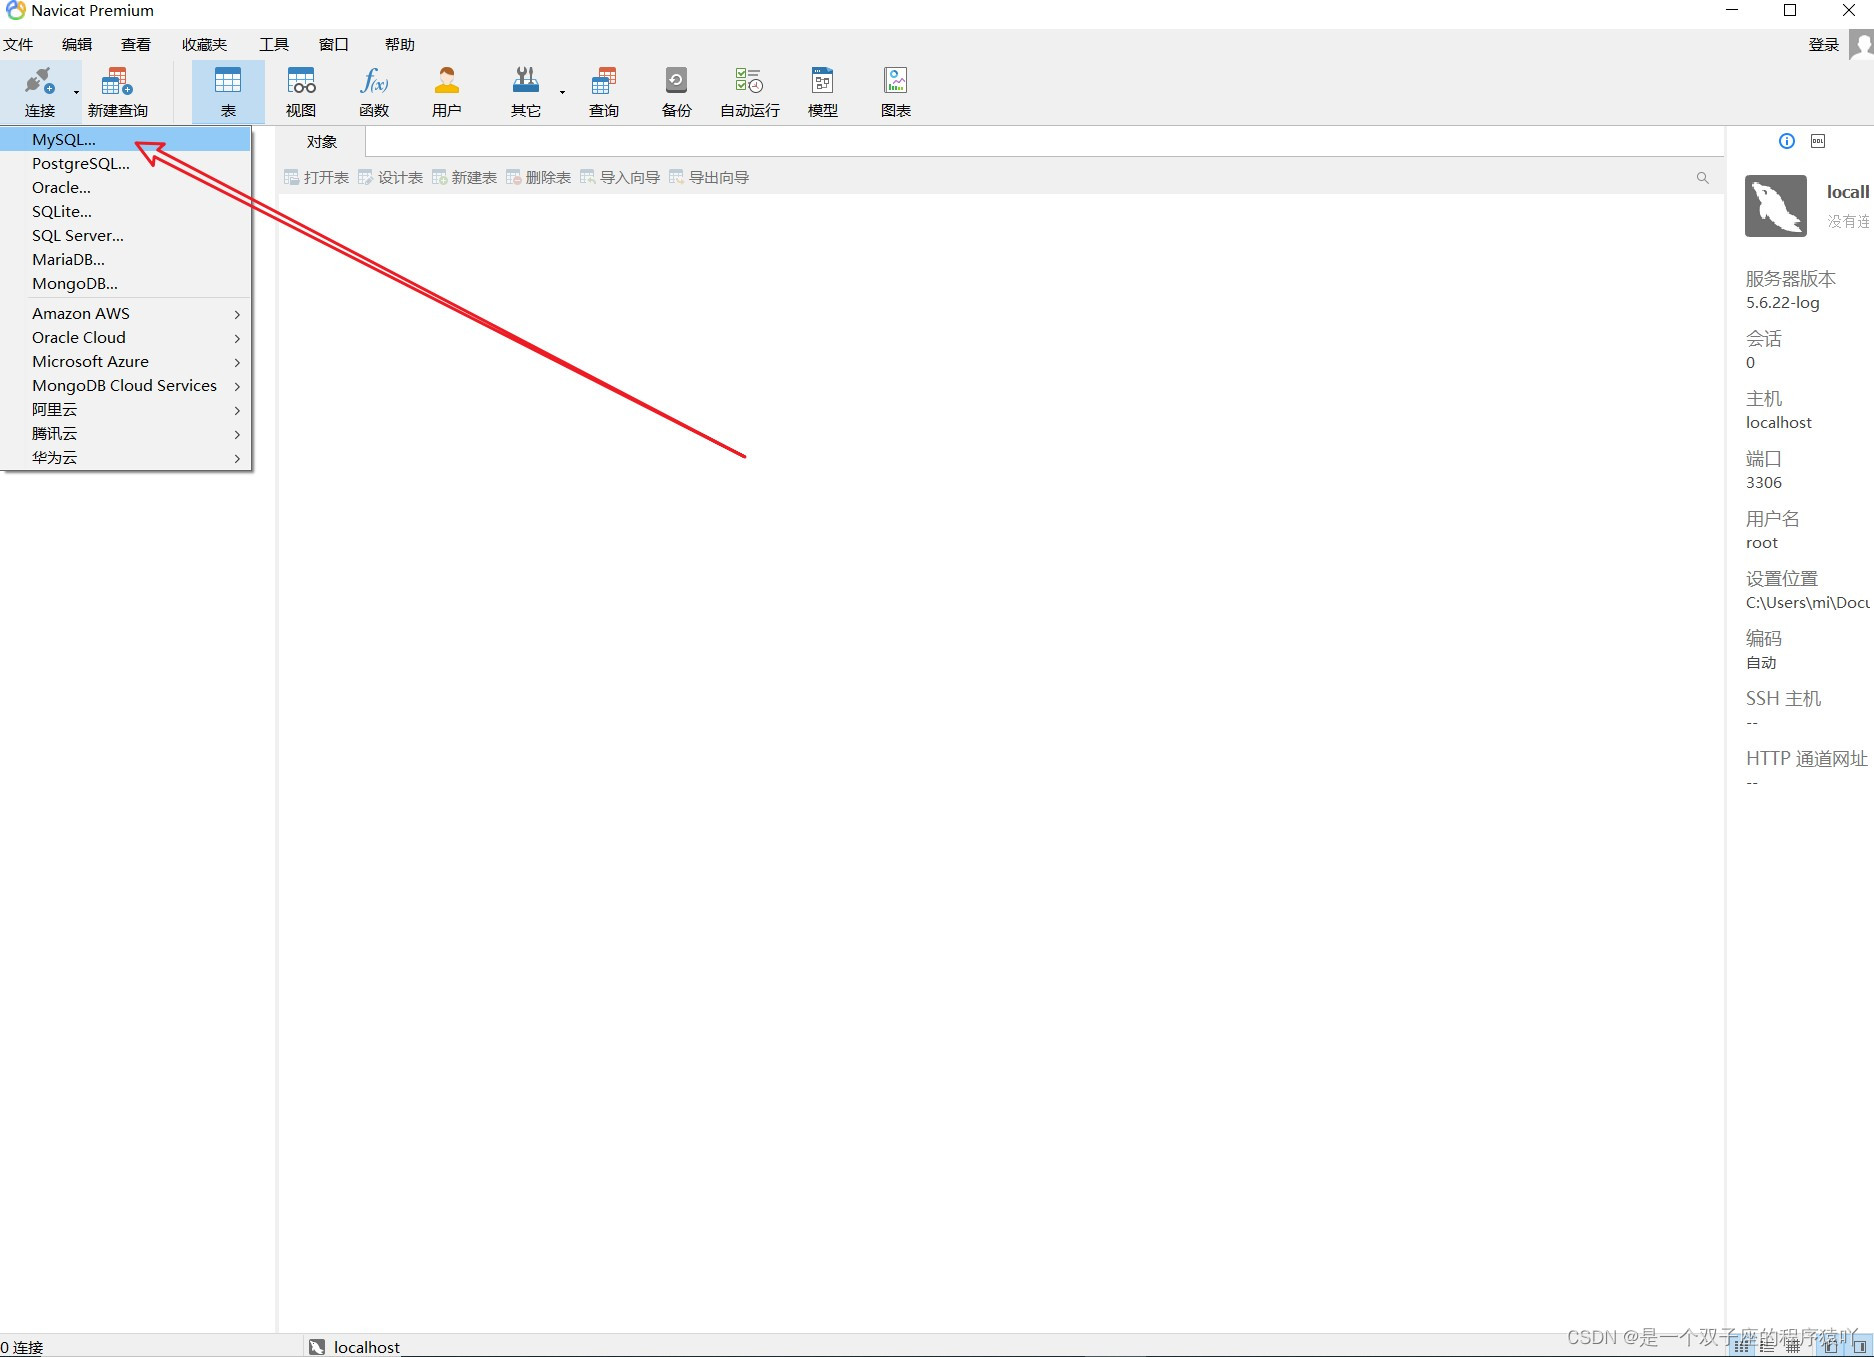The height and width of the screenshot is (1357, 1874).
Task: Expand the 腾讯云 submenu
Action: point(126,433)
